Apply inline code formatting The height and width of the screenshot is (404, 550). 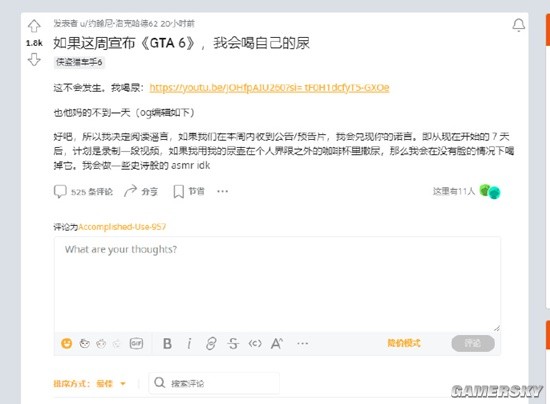coord(255,344)
